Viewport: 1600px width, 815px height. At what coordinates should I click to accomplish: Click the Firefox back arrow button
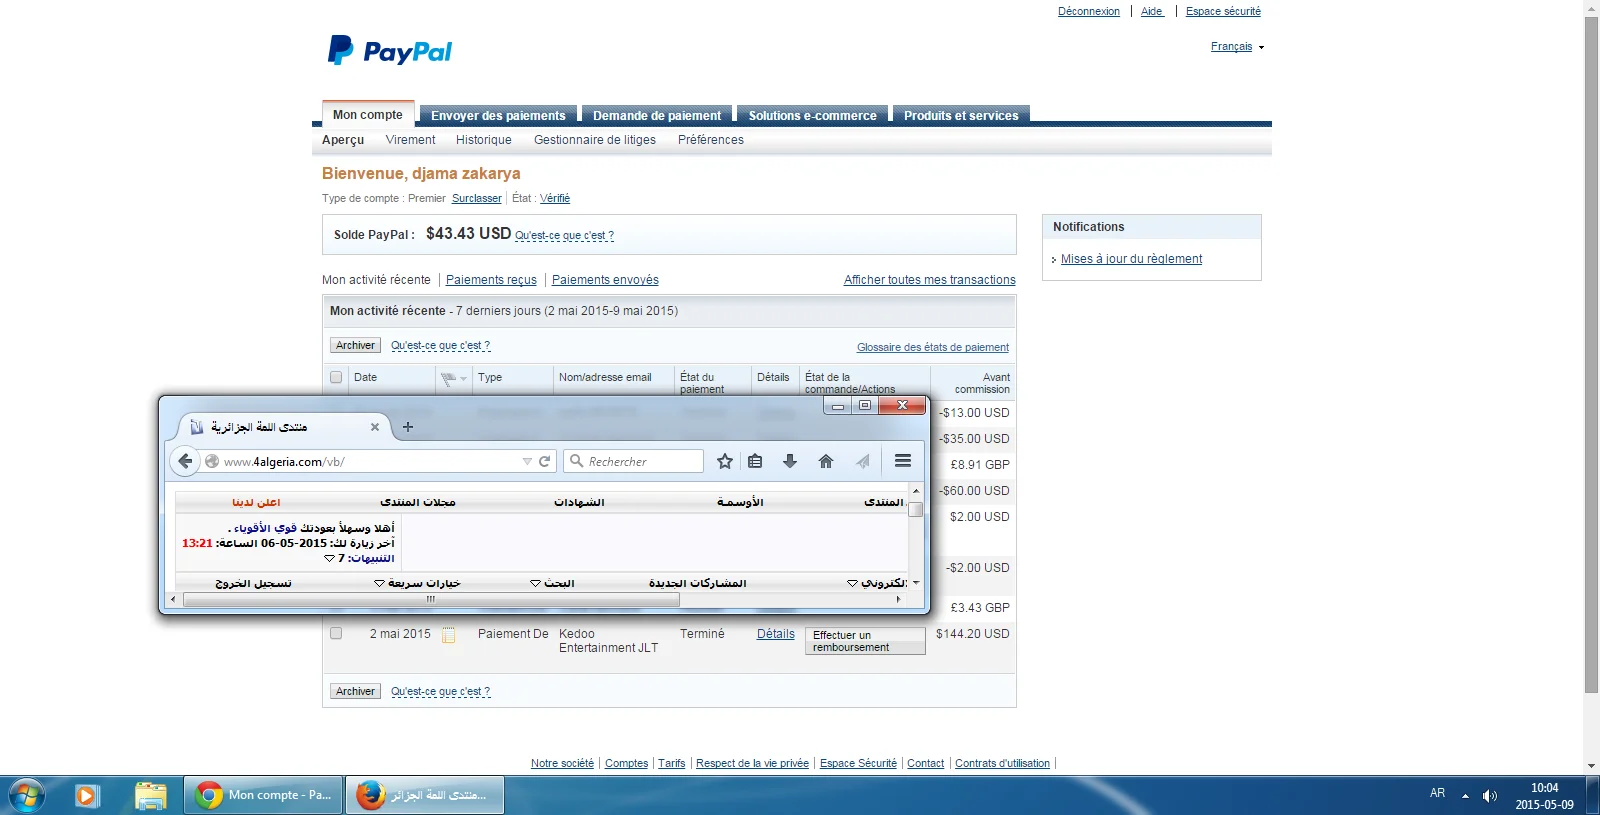pyautogui.click(x=185, y=461)
